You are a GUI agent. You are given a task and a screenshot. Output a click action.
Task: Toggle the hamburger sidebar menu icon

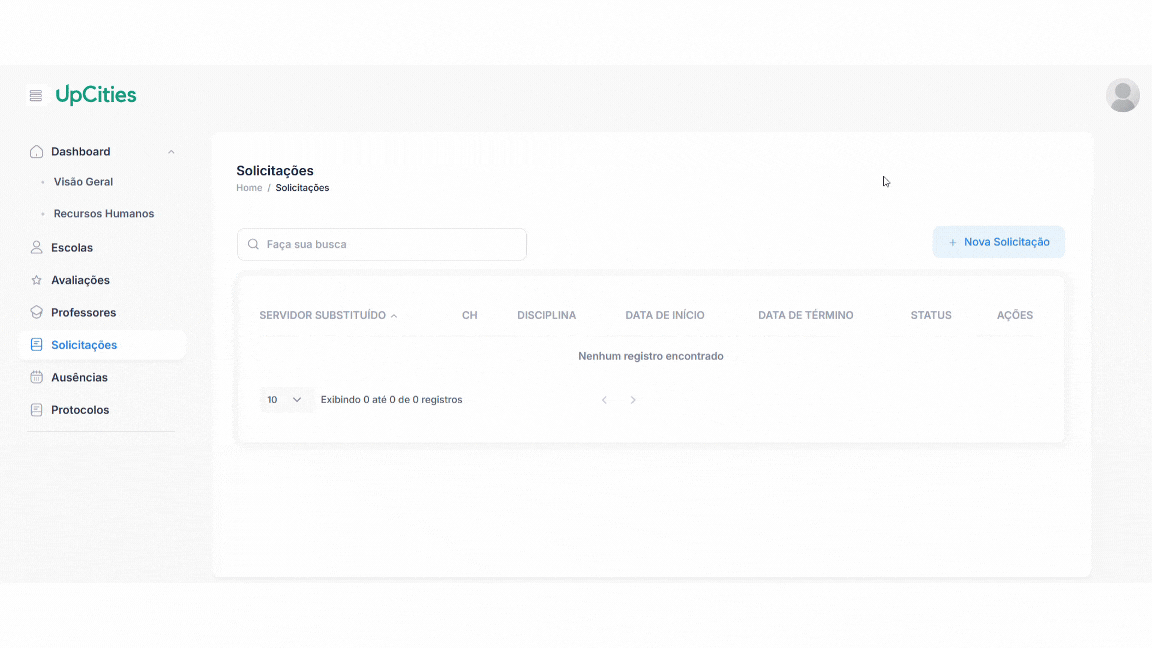click(x=35, y=96)
